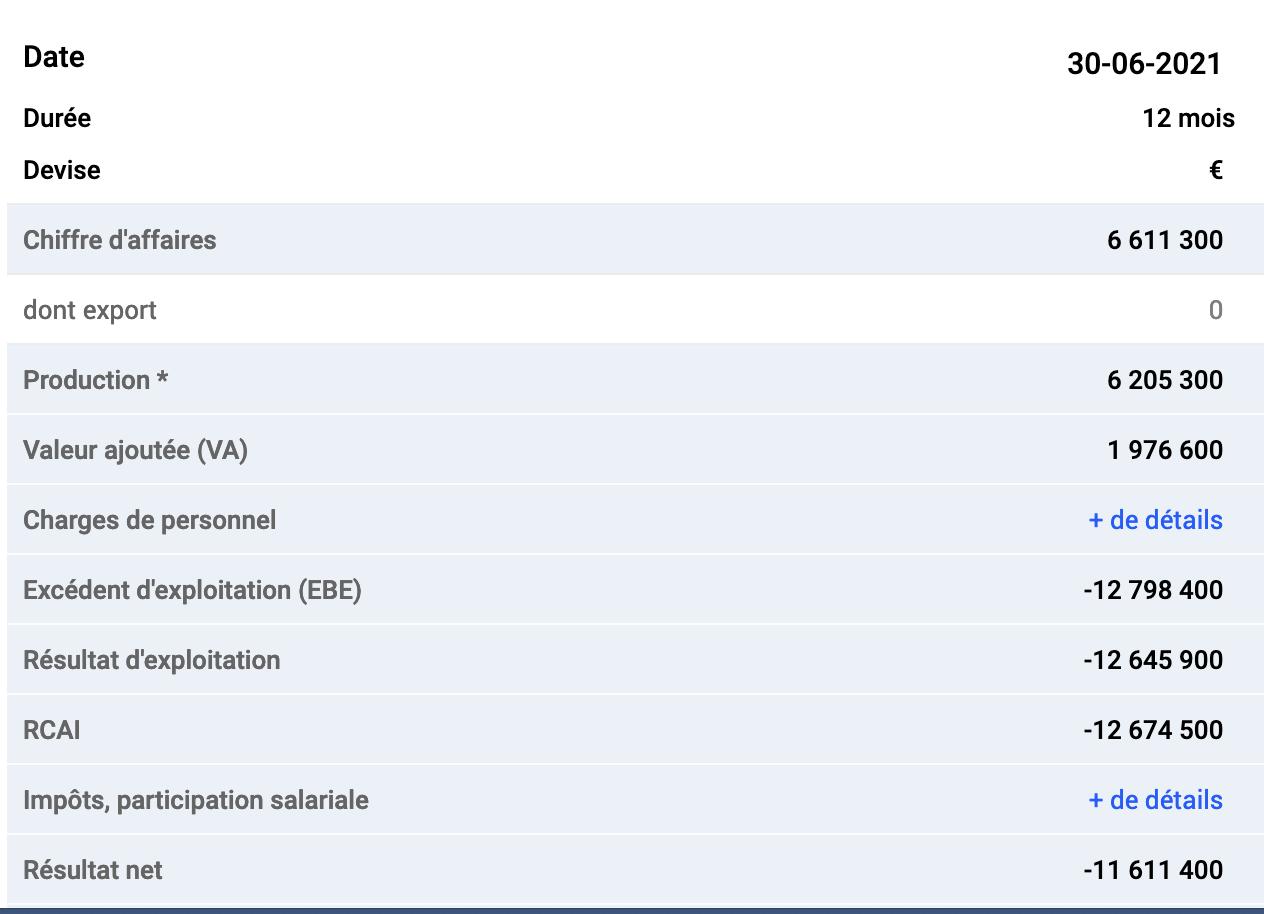Click the 'dont export' row label
The width and height of the screenshot is (1264, 914).
[x=90, y=310]
